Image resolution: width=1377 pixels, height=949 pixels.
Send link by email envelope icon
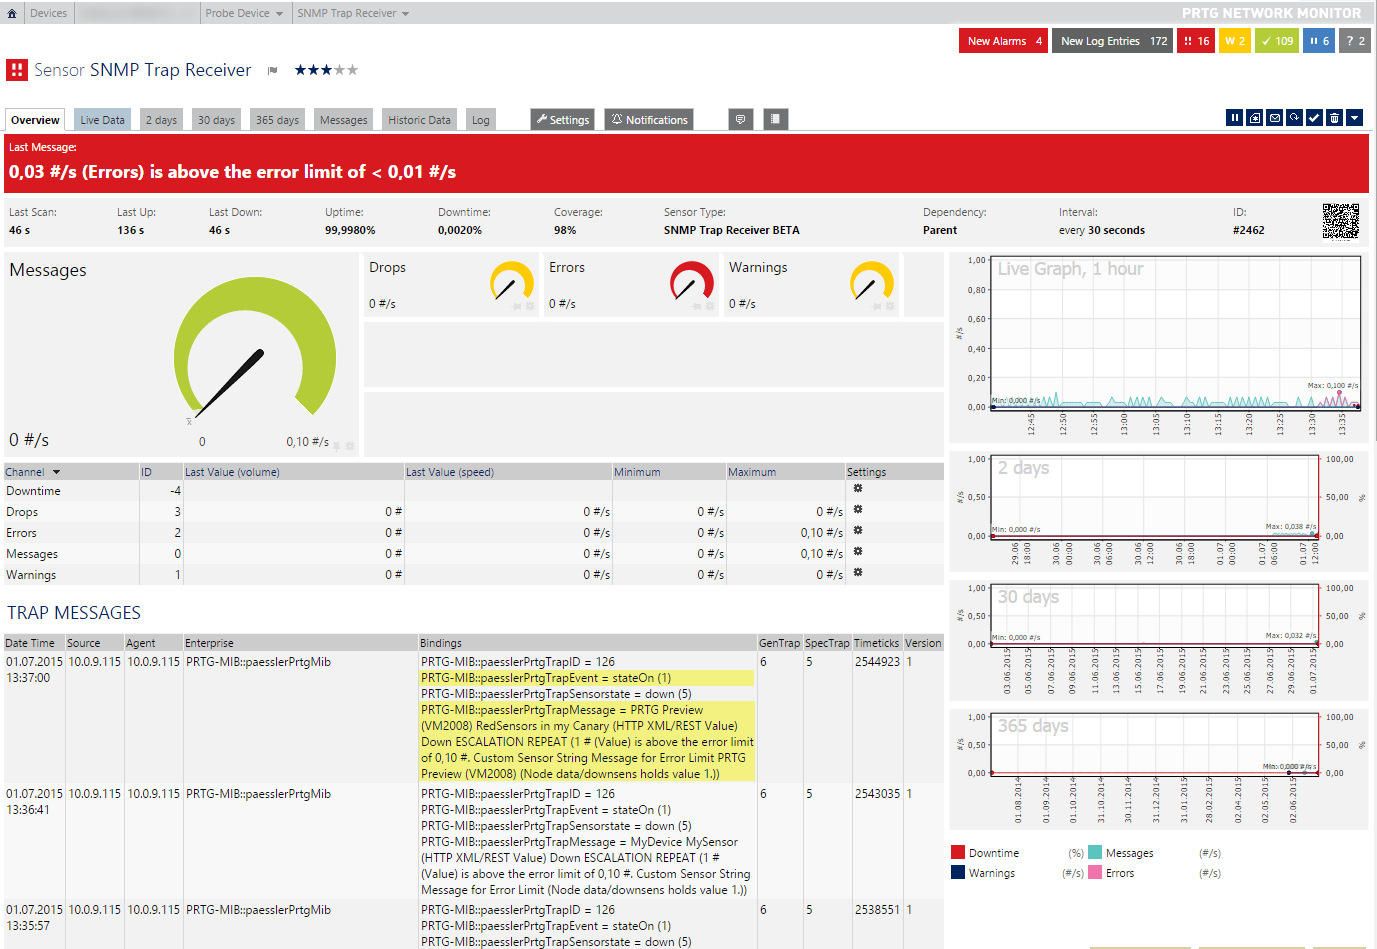[1275, 118]
